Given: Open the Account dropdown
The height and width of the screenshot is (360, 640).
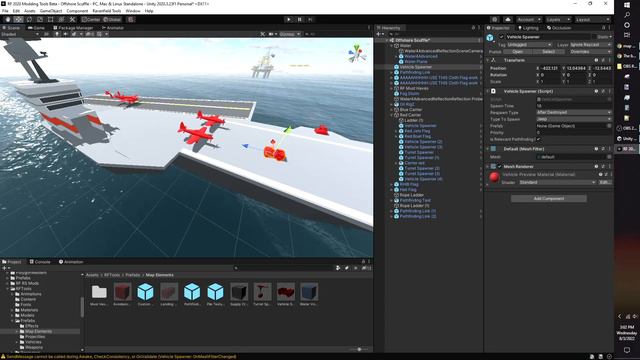Looking at the screenshot, I should (529, 20).
